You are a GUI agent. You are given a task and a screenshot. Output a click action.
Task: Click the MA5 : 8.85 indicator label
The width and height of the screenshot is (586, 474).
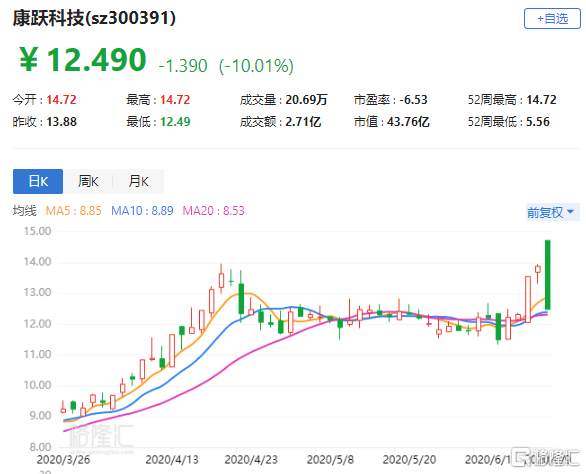point(73,211)
